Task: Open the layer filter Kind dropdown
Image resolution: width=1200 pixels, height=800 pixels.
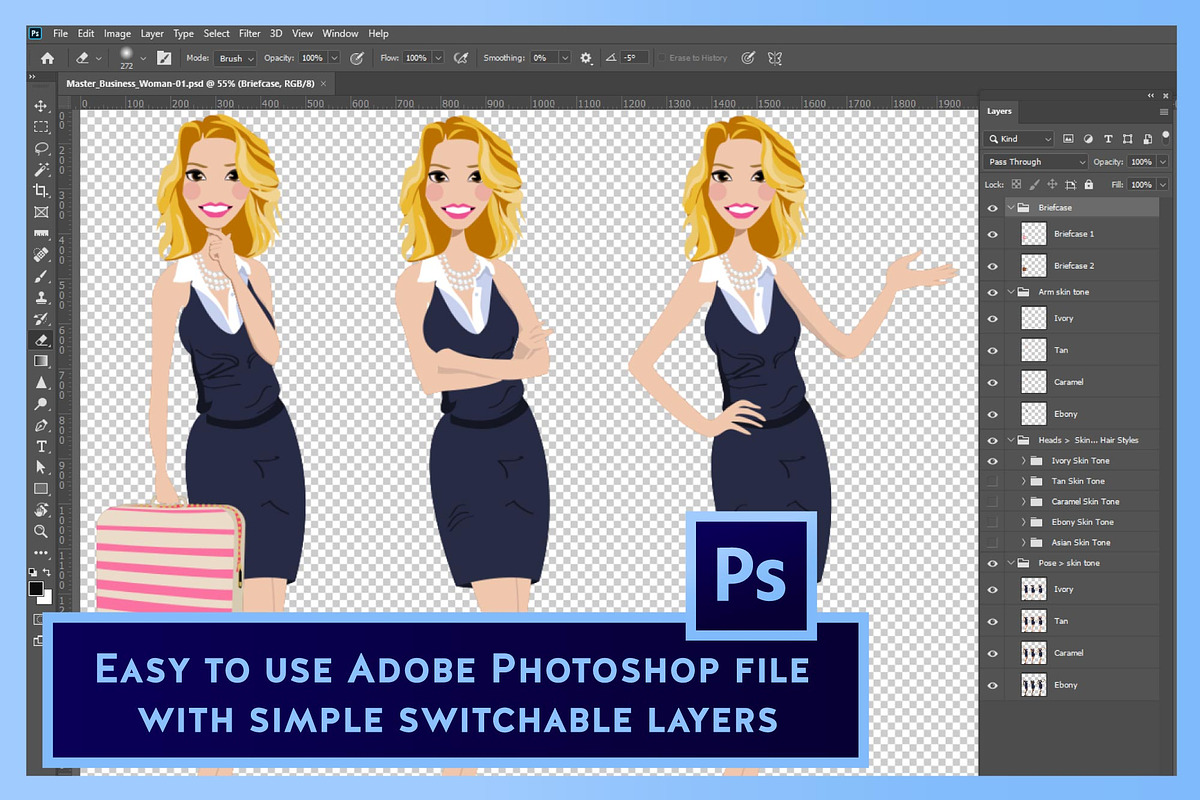Action: [x=1018, y=139]
